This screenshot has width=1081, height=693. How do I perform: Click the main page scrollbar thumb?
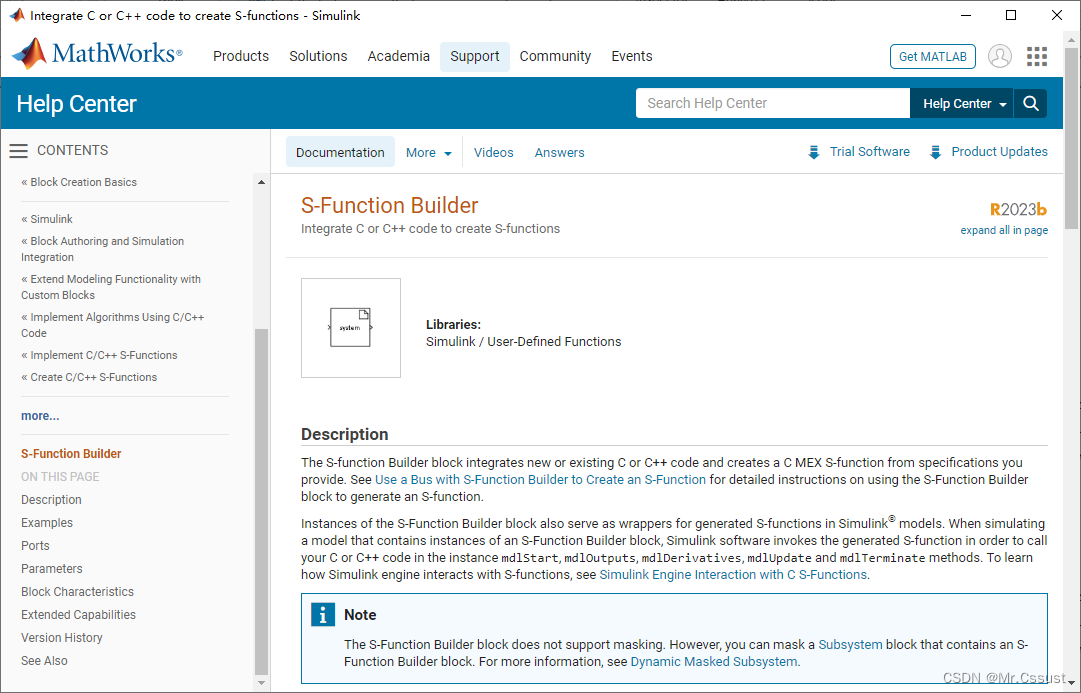click(1071, 139)
